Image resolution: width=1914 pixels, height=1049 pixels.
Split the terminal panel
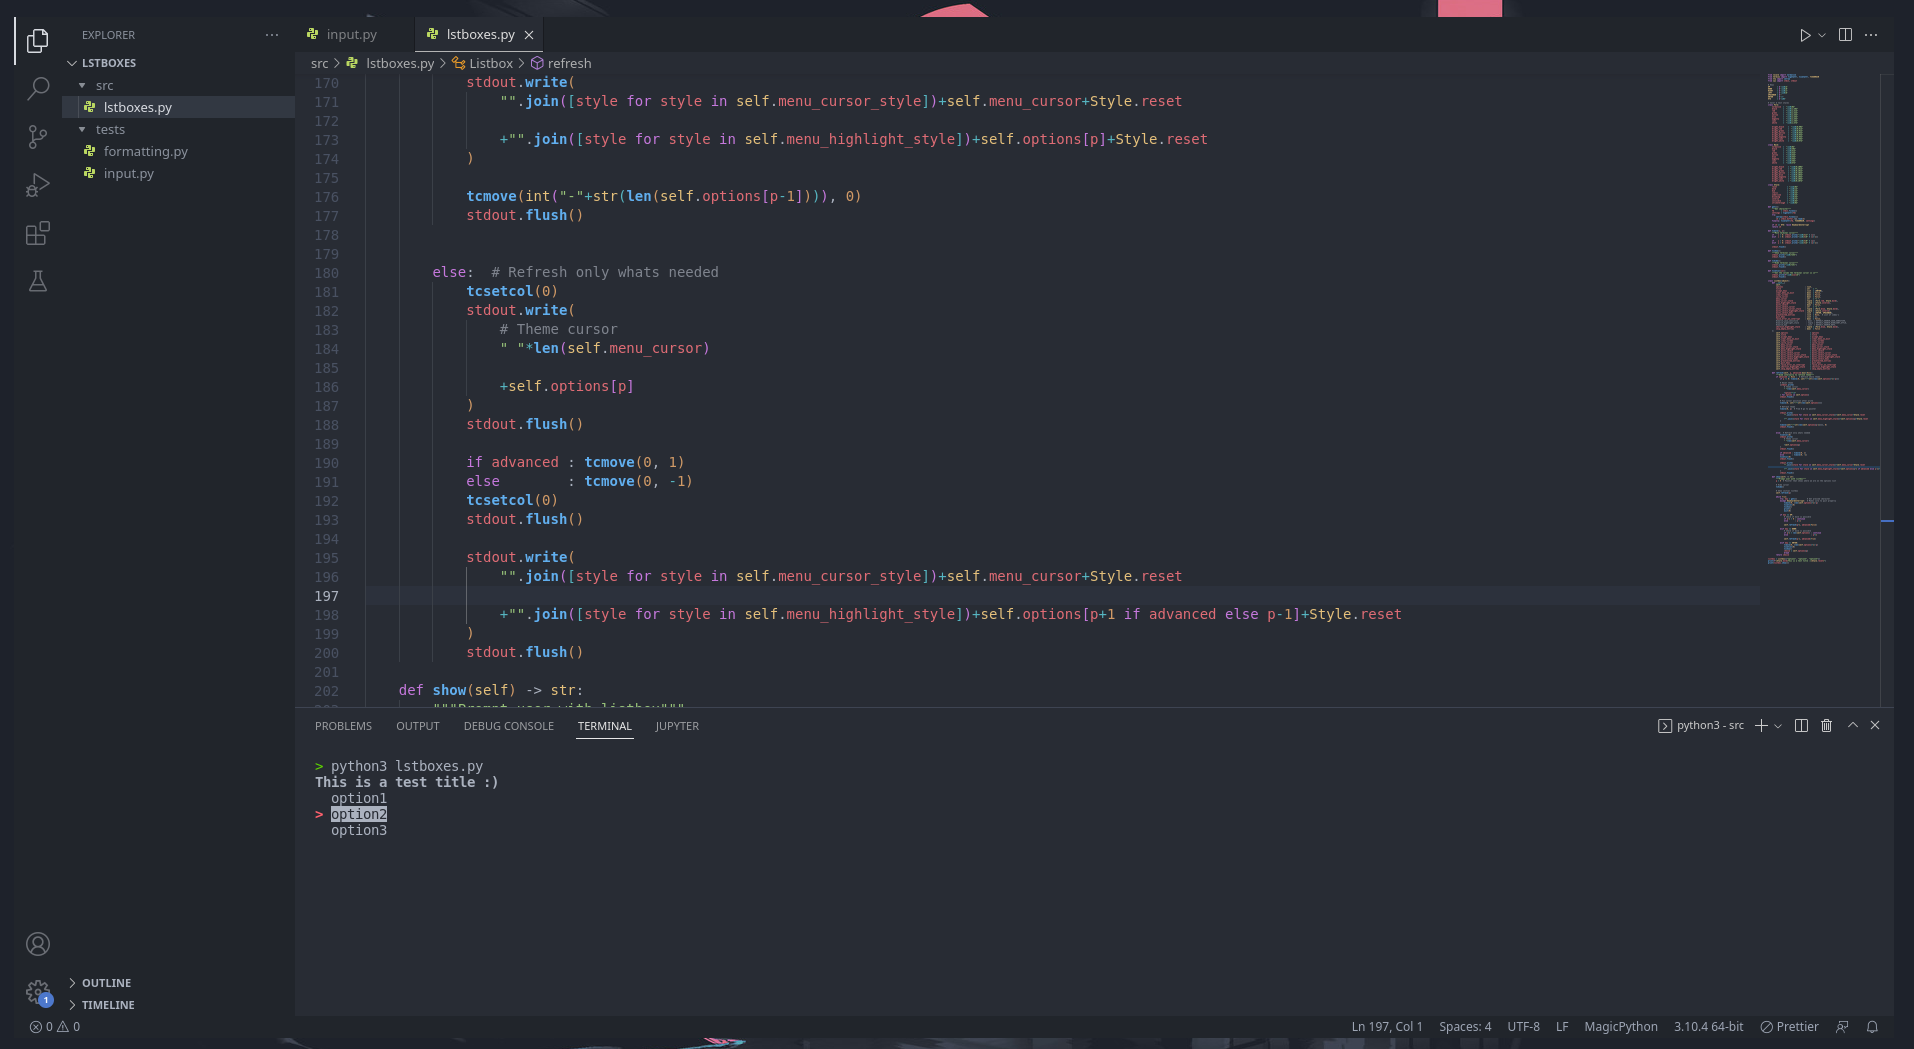click(1802, 726)
